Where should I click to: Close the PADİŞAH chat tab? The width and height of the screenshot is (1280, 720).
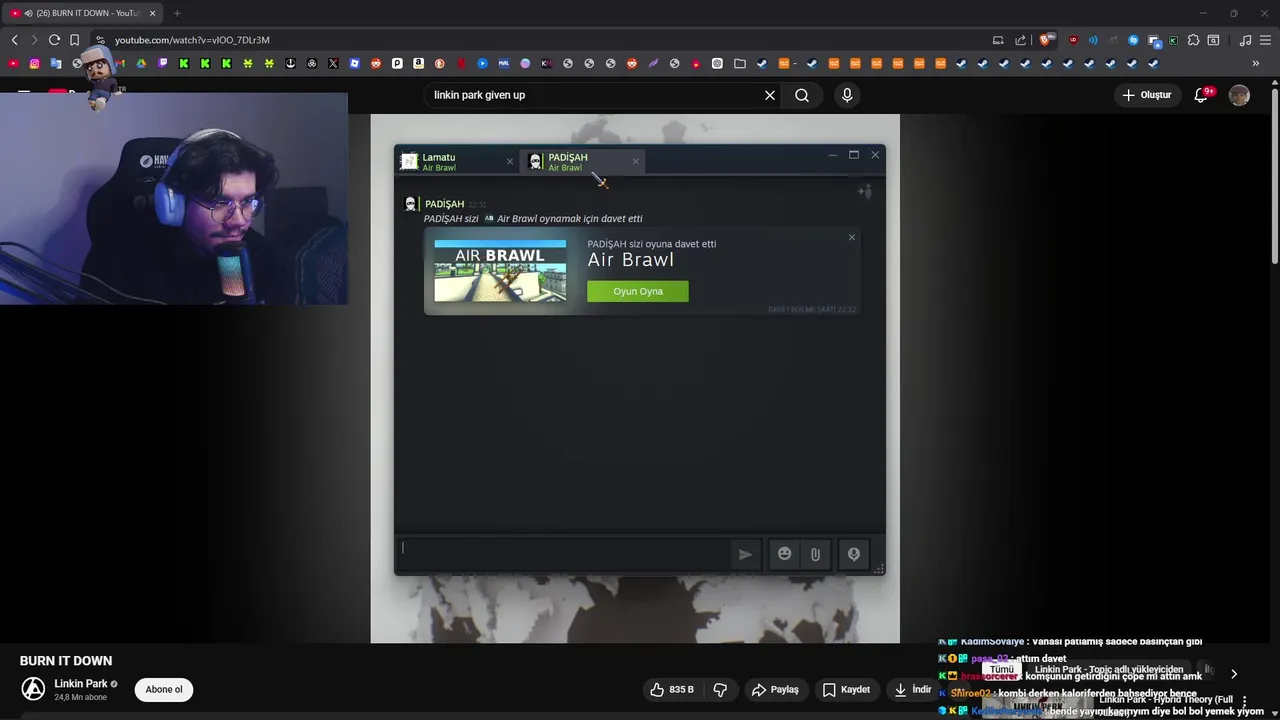635,161
